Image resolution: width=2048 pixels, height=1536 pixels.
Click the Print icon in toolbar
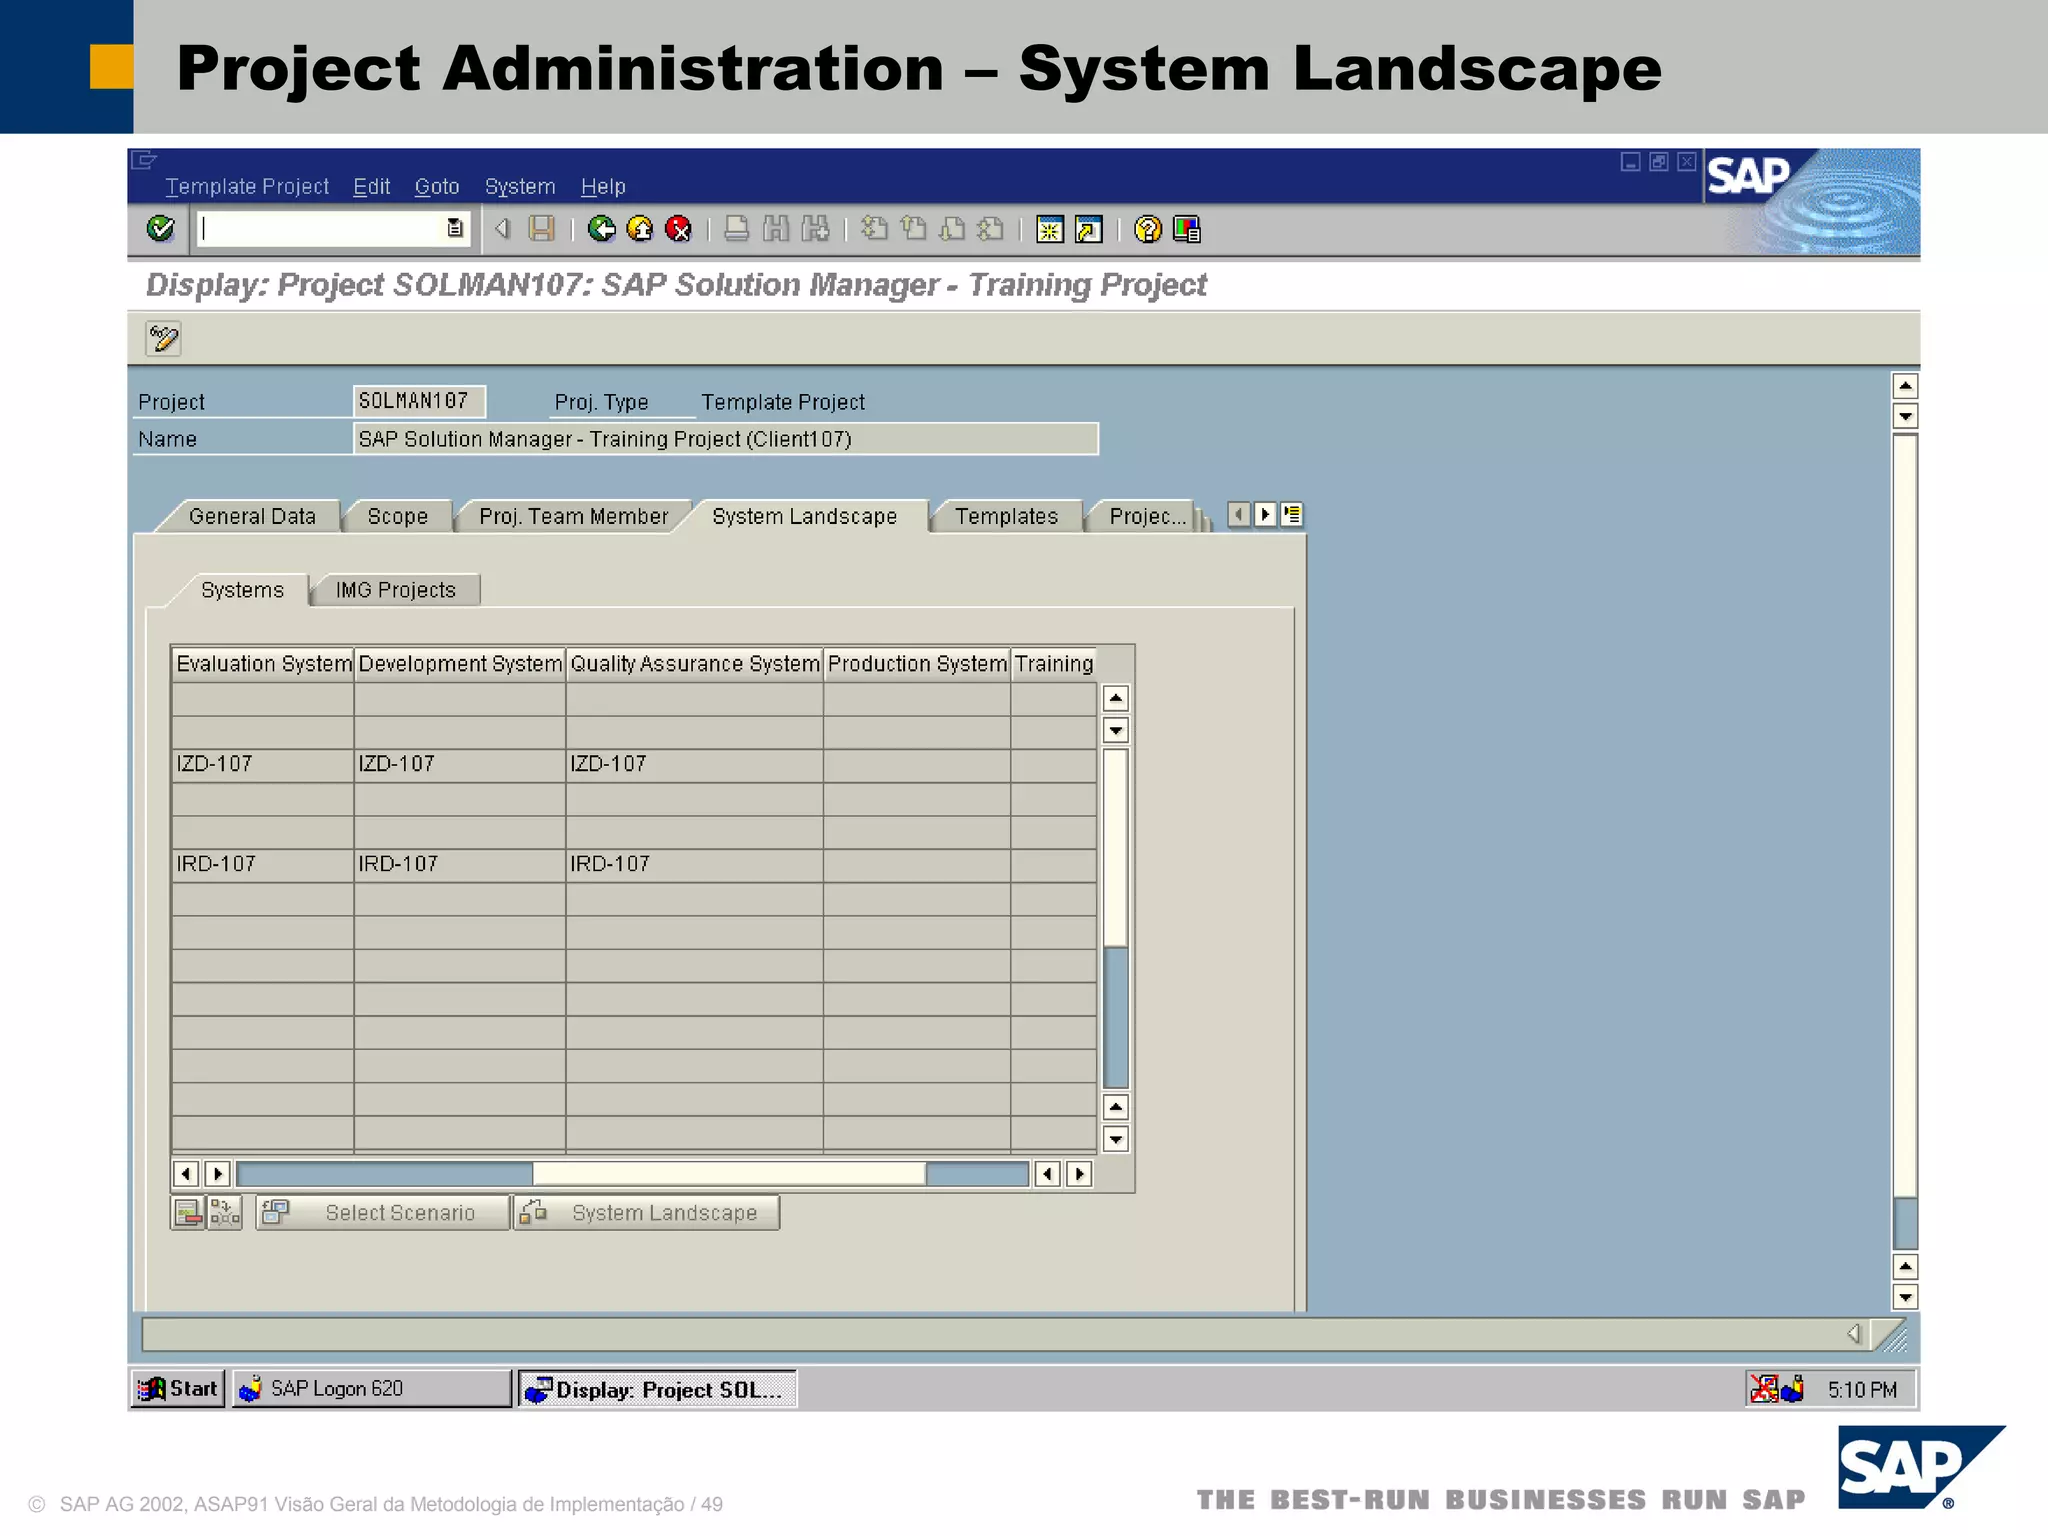[x=736, y=229]
